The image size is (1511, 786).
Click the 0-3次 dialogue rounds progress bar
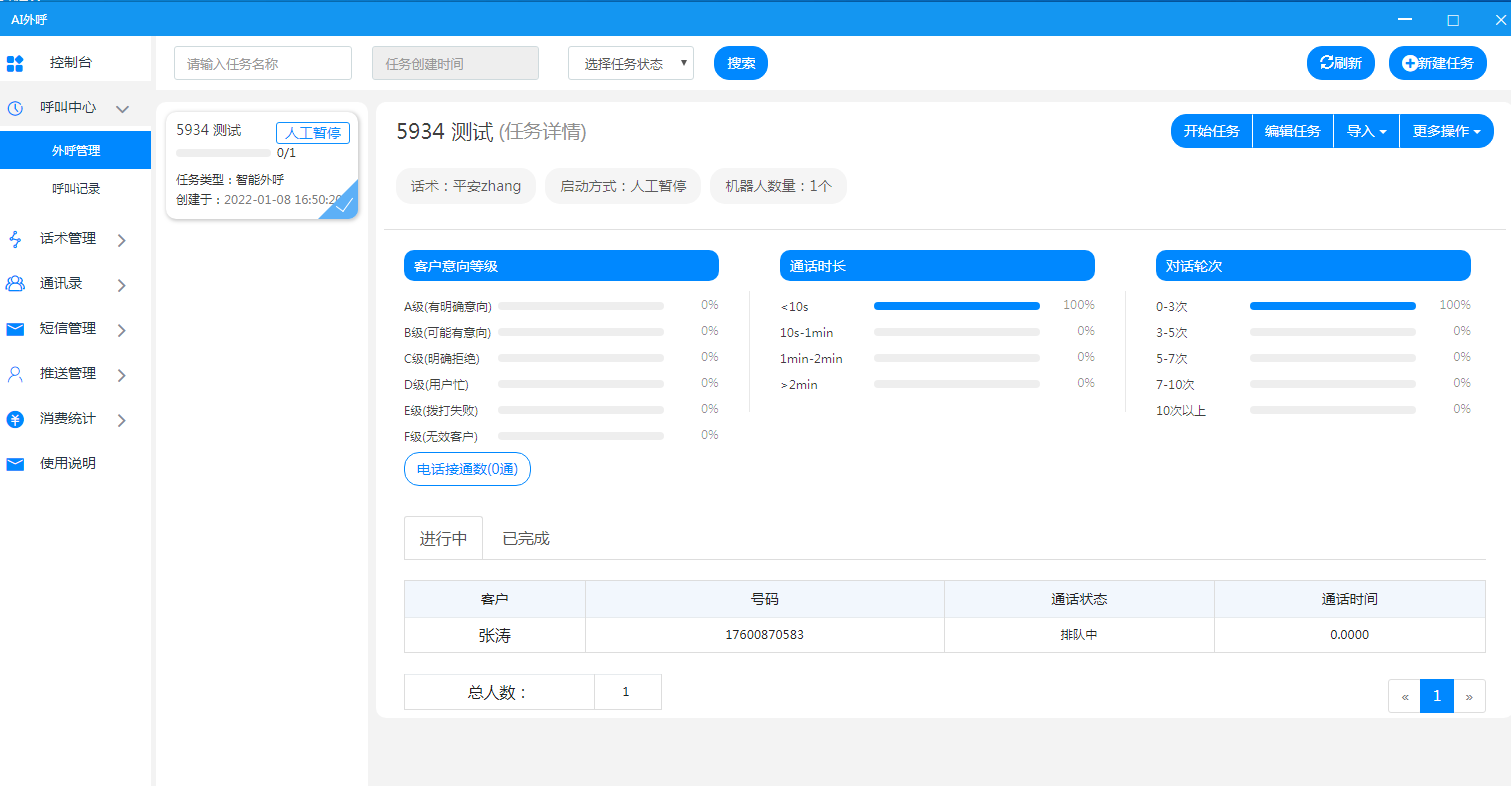coord(1333,306)
